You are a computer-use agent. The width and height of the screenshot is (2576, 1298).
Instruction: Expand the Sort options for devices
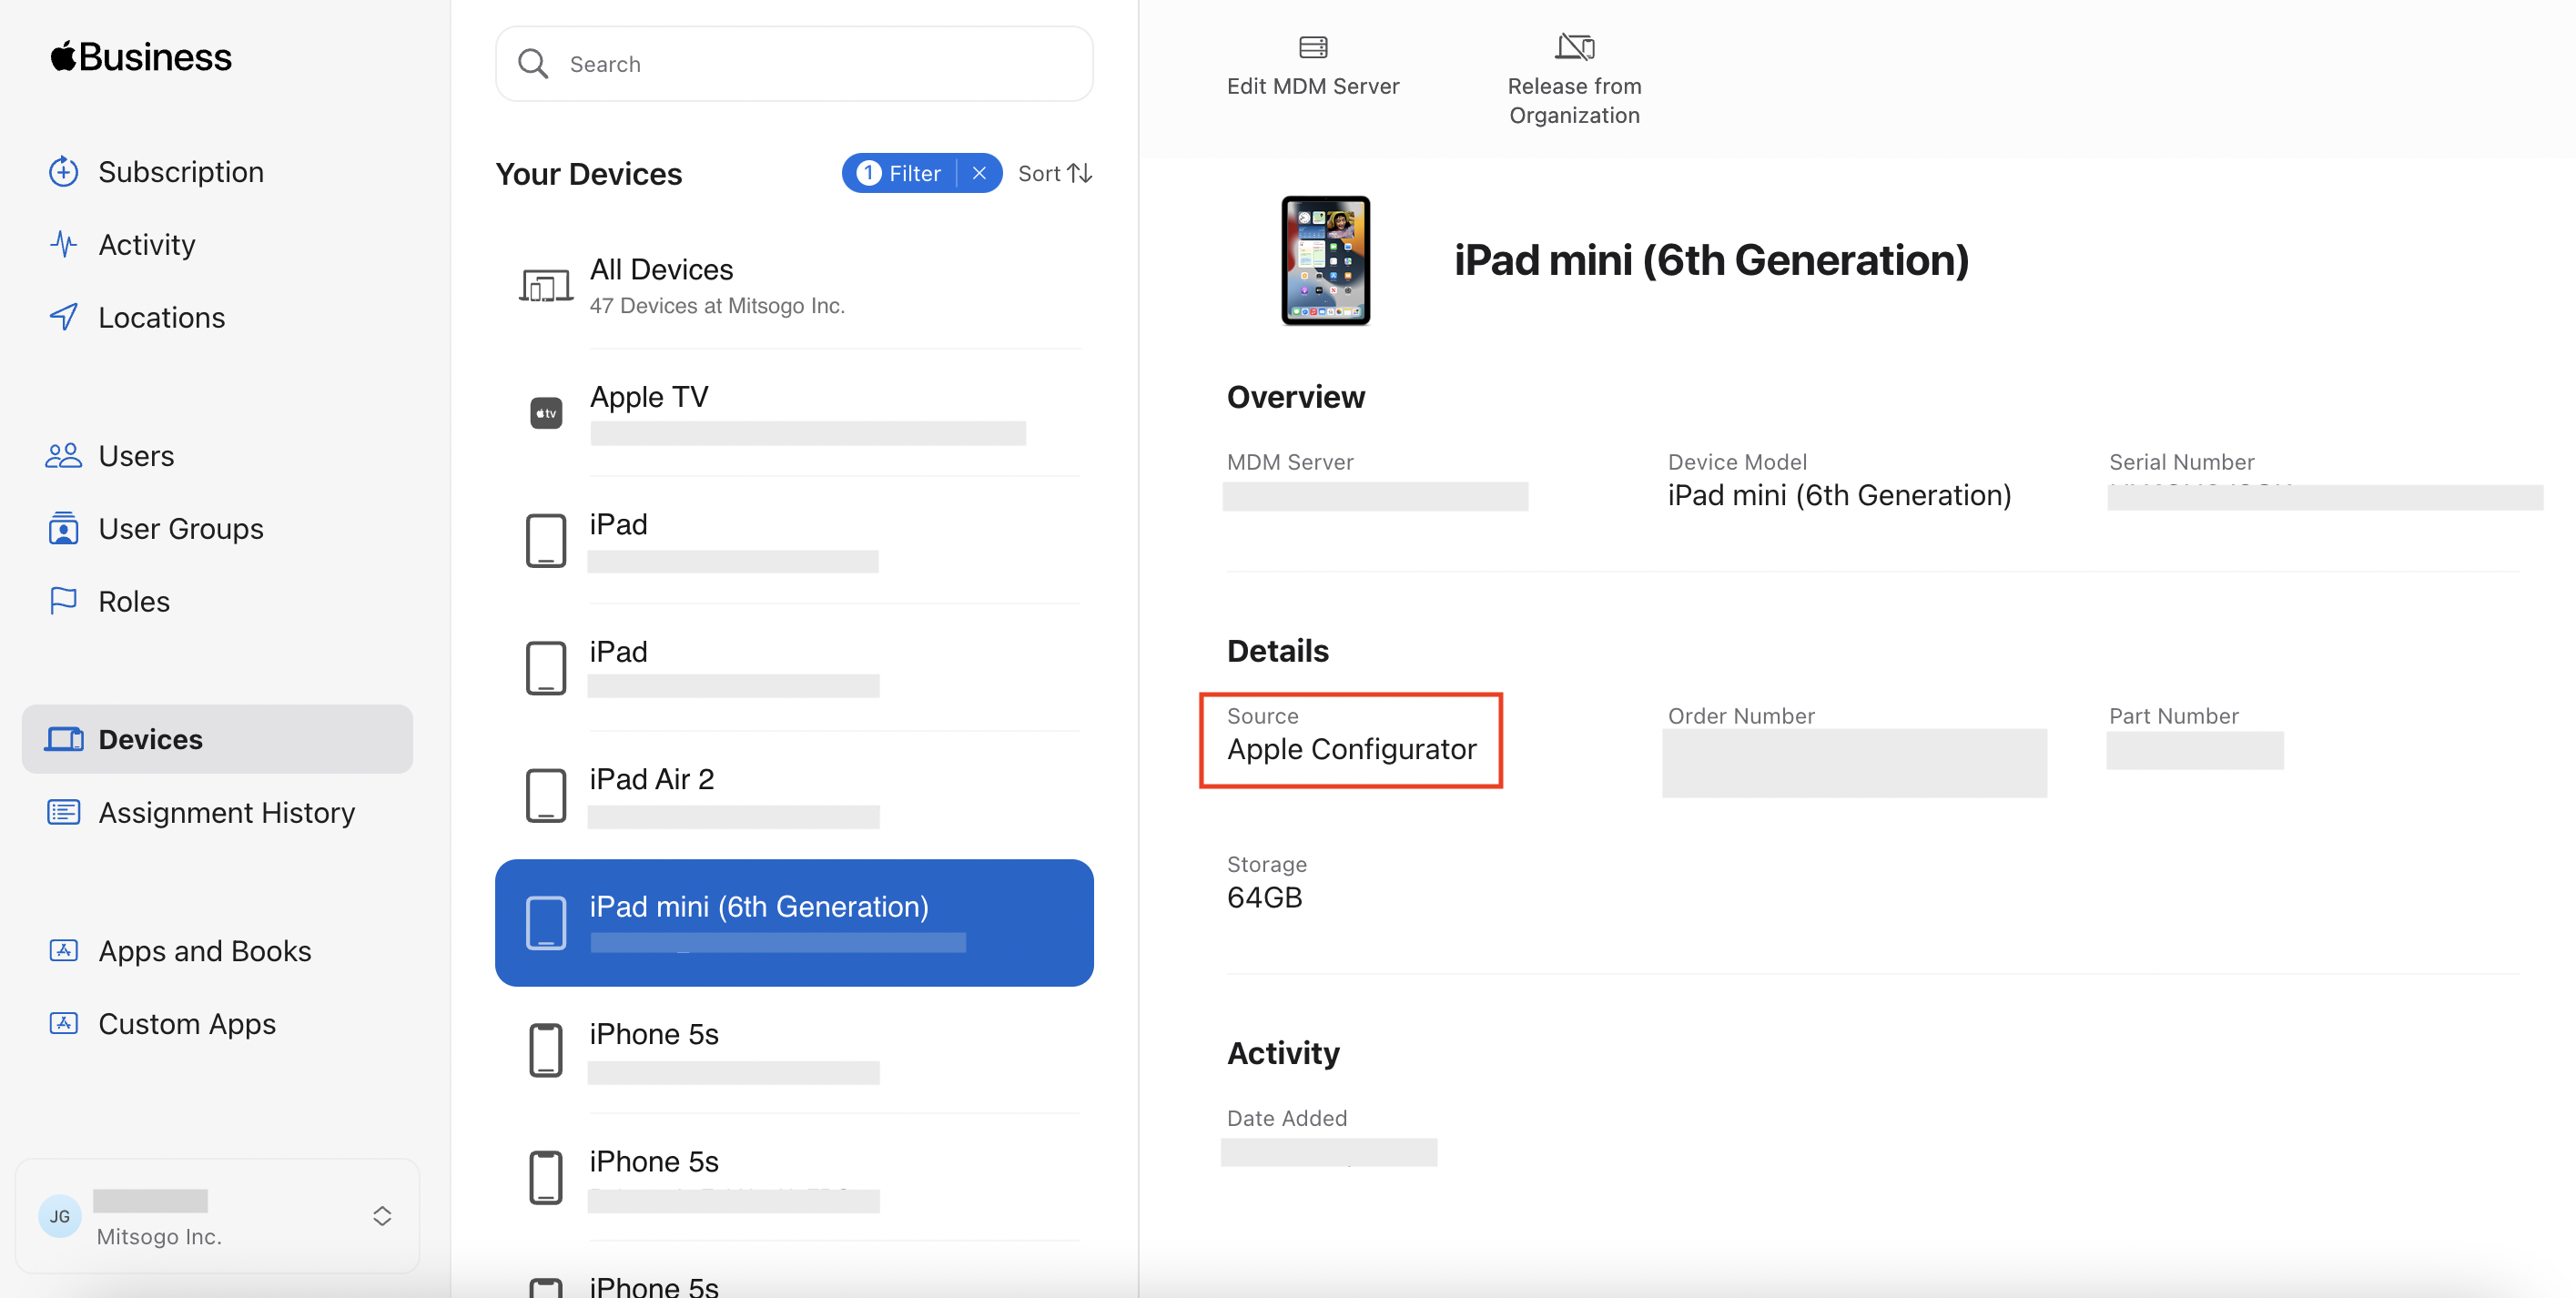[1055, 172]
